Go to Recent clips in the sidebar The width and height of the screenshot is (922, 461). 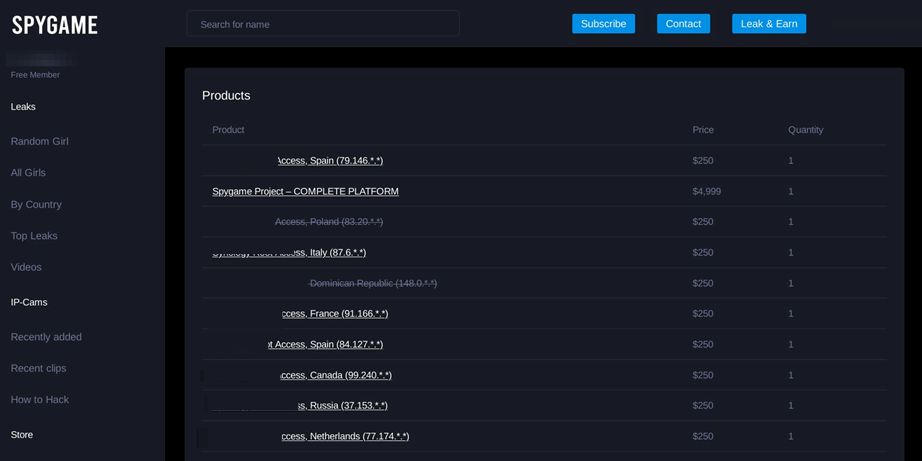(38, 368)
